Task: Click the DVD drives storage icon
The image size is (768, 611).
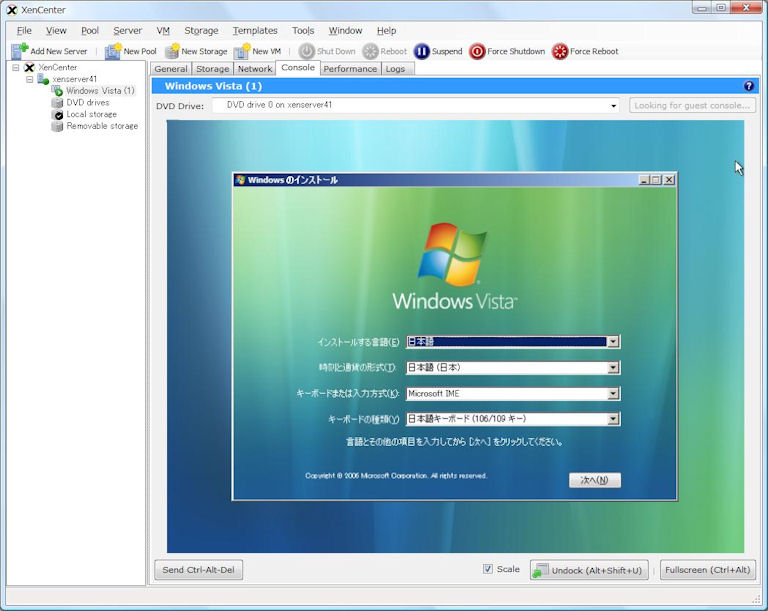Action: [x=57, y=102]
